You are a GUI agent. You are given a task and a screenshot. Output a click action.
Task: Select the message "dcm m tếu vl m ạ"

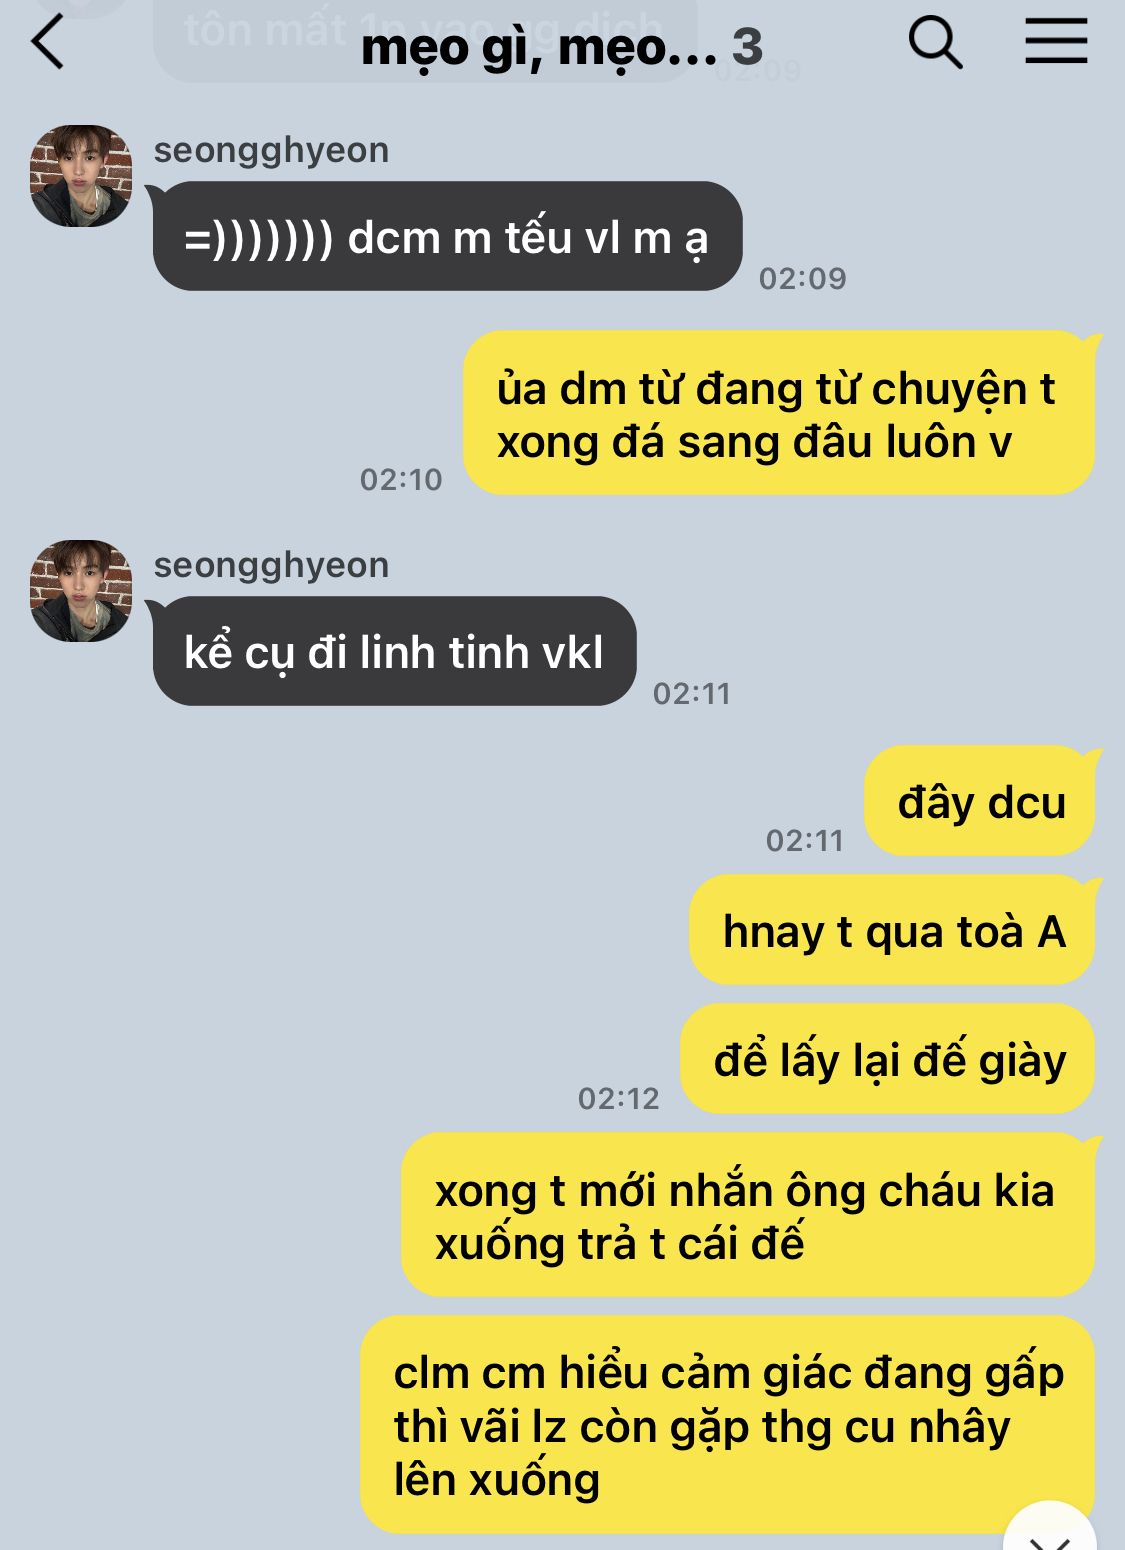point(447,237)
